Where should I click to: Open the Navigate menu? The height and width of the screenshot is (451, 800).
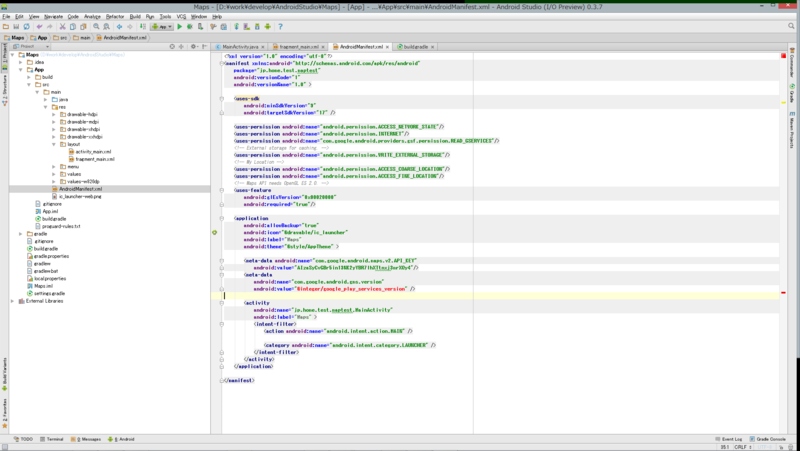[53, 16]
